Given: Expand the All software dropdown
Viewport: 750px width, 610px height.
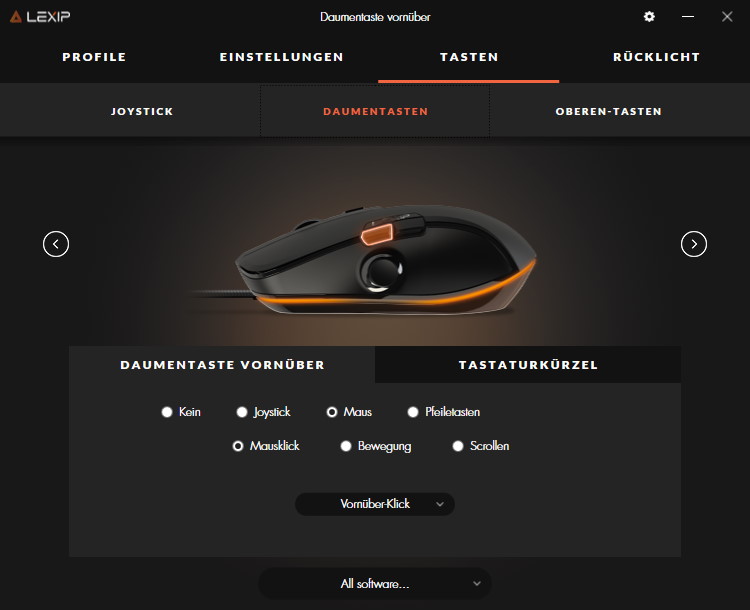Looking at the screenshot, I should point(375,584).
